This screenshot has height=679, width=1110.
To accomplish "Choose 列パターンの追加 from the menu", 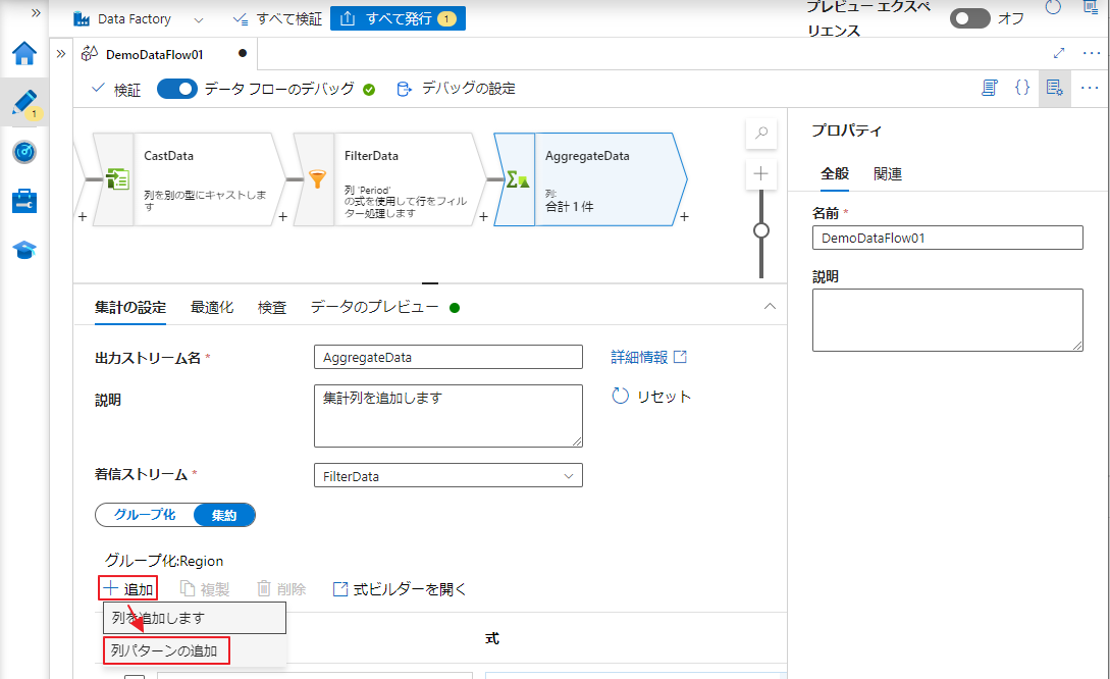I will pos(166,651).
